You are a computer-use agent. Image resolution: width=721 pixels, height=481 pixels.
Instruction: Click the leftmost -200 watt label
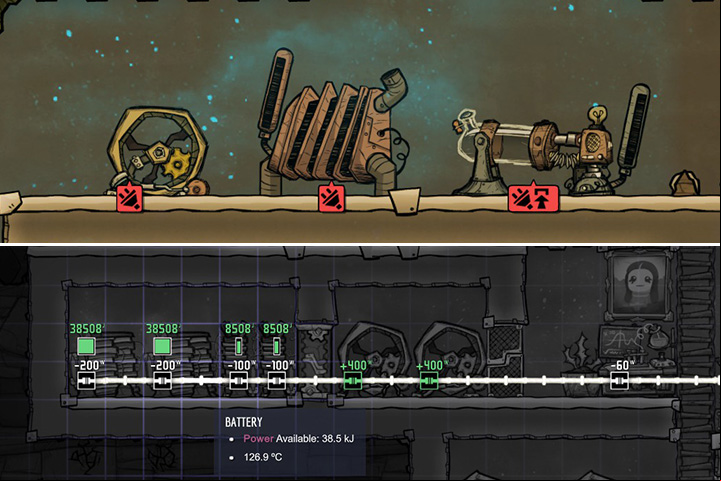pyautogui.click(x=89, y=366)
